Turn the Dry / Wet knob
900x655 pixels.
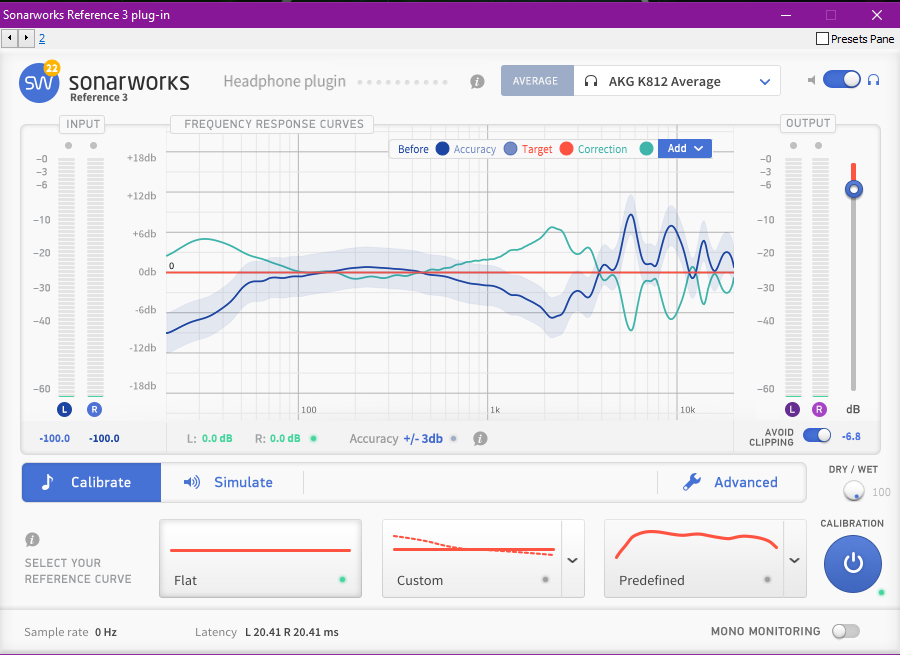tap(854, 491)
